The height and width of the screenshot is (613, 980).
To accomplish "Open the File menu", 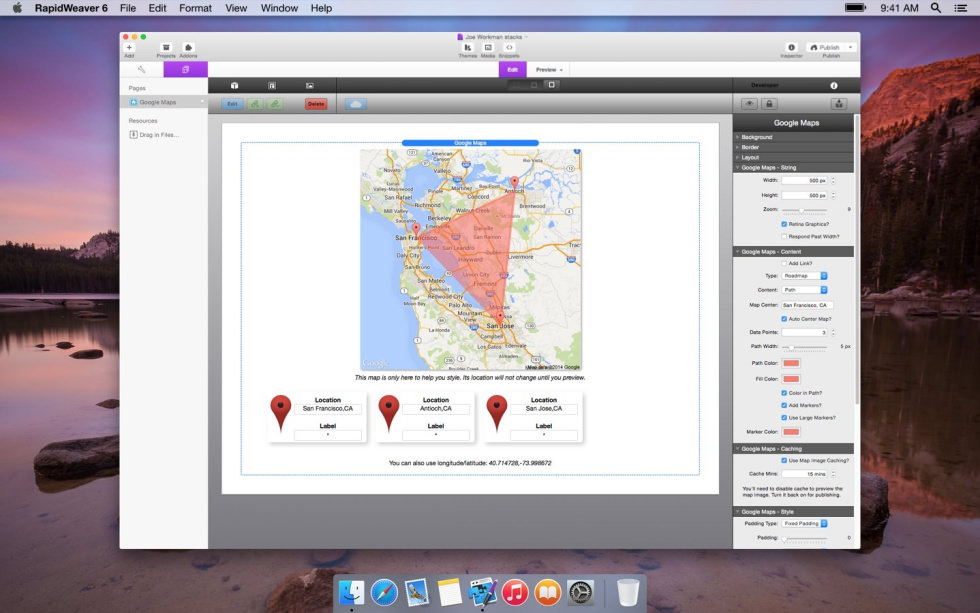I will coord(128,8).
